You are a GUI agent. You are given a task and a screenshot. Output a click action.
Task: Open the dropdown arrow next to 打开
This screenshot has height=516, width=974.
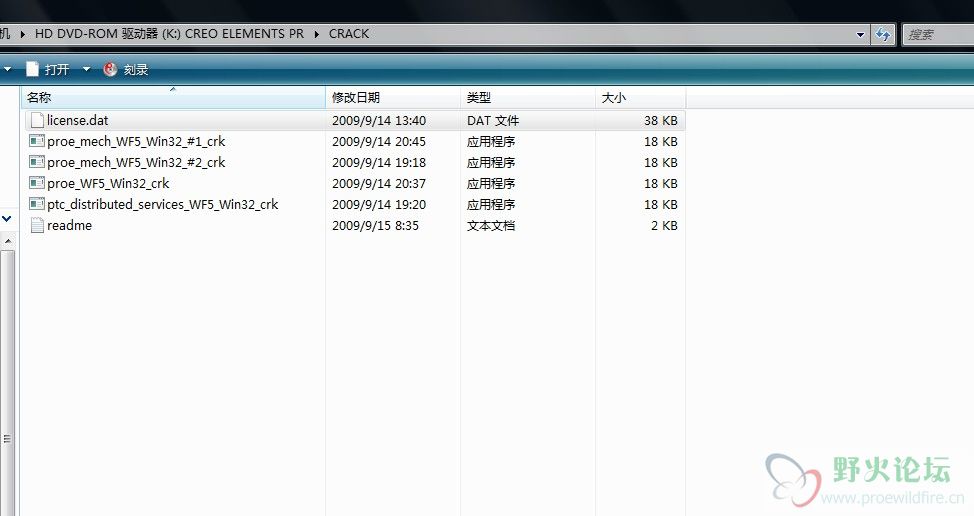[x=86, y=69]
